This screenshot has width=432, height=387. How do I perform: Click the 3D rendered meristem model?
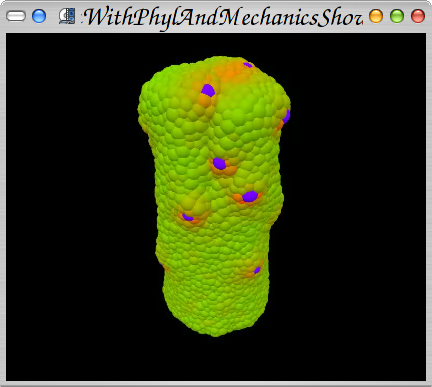215,196
